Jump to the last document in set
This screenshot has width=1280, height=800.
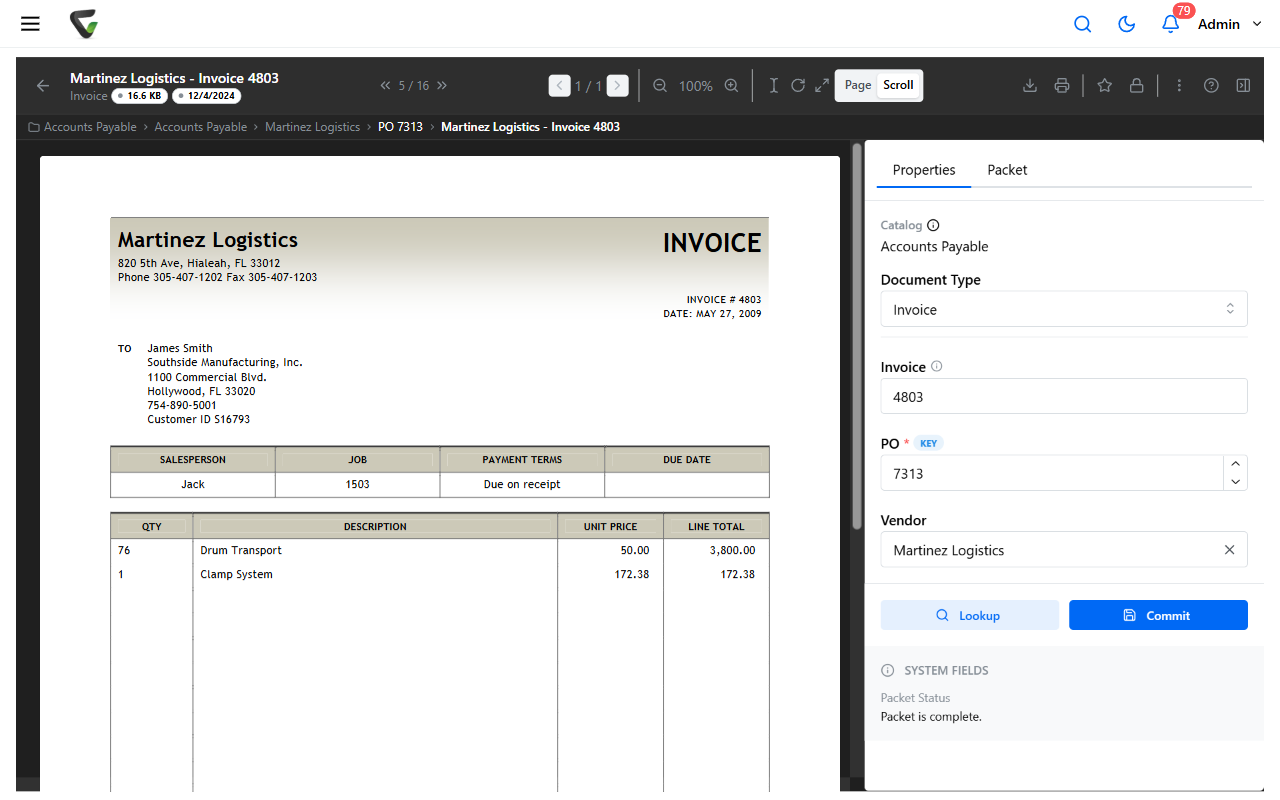(442, 86)
